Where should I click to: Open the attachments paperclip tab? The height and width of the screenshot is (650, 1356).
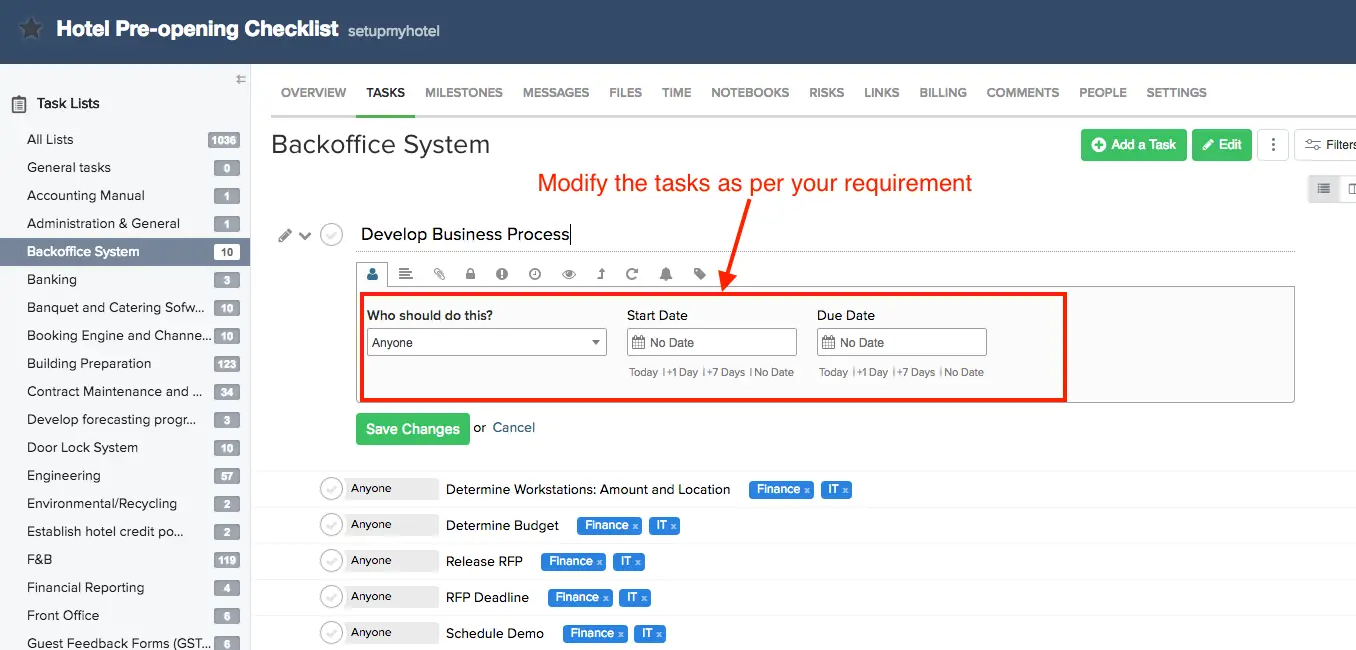pyautogui.click(x=438, y=273)
